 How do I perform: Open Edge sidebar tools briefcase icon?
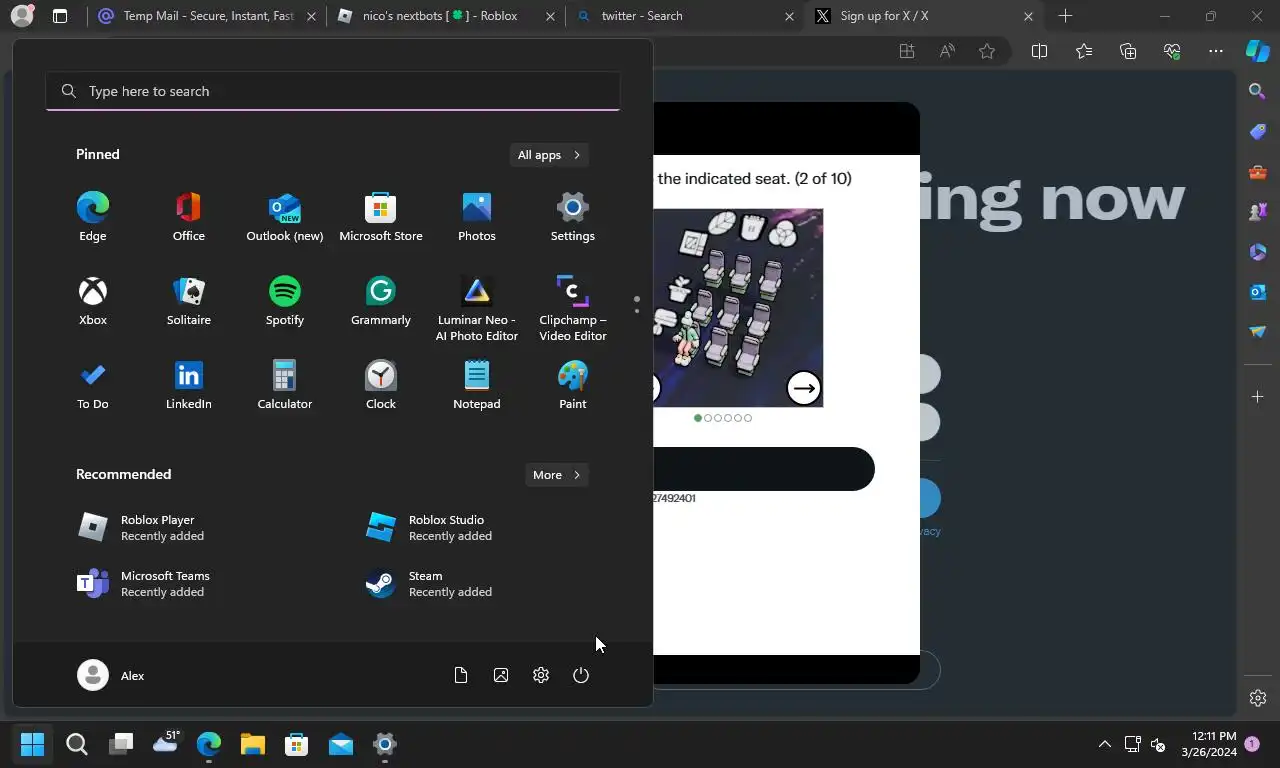coord(1258,172)
